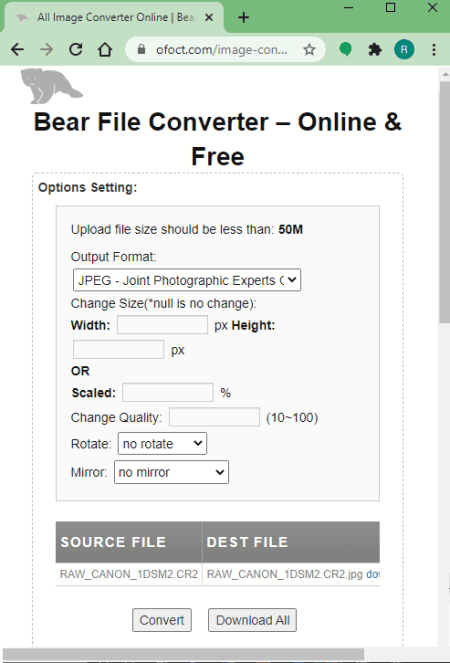Viewport: 450px width, 663px height.
Task: Click the site lock security icon
Action: click(142, 49)
